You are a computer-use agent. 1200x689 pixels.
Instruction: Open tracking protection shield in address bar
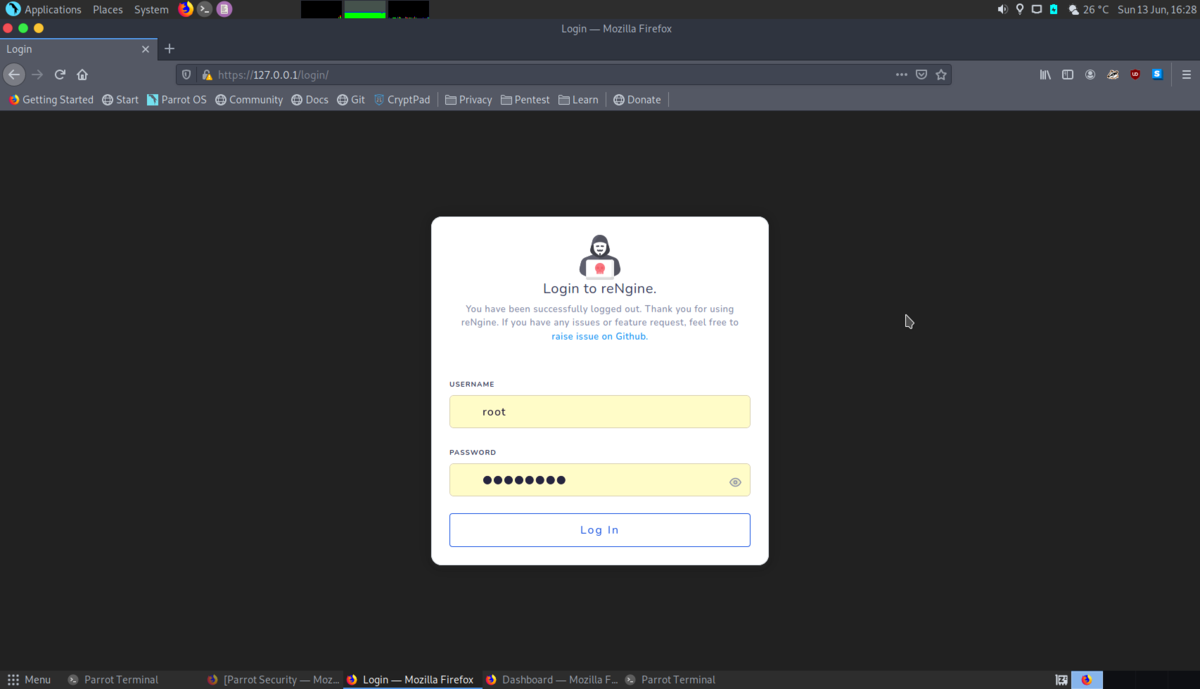click(x=186, y=74)
